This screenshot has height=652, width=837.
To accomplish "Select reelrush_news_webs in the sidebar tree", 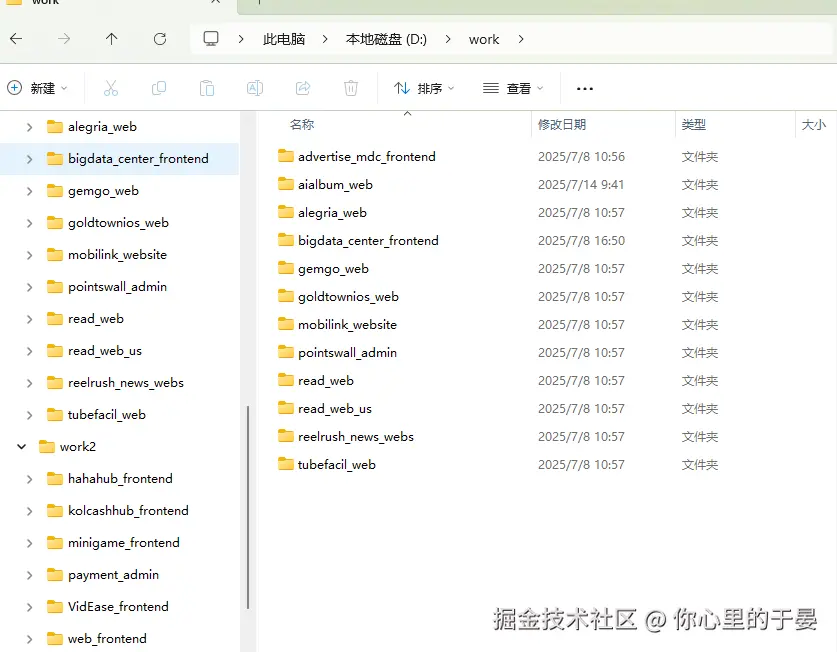I will point(125,383).
